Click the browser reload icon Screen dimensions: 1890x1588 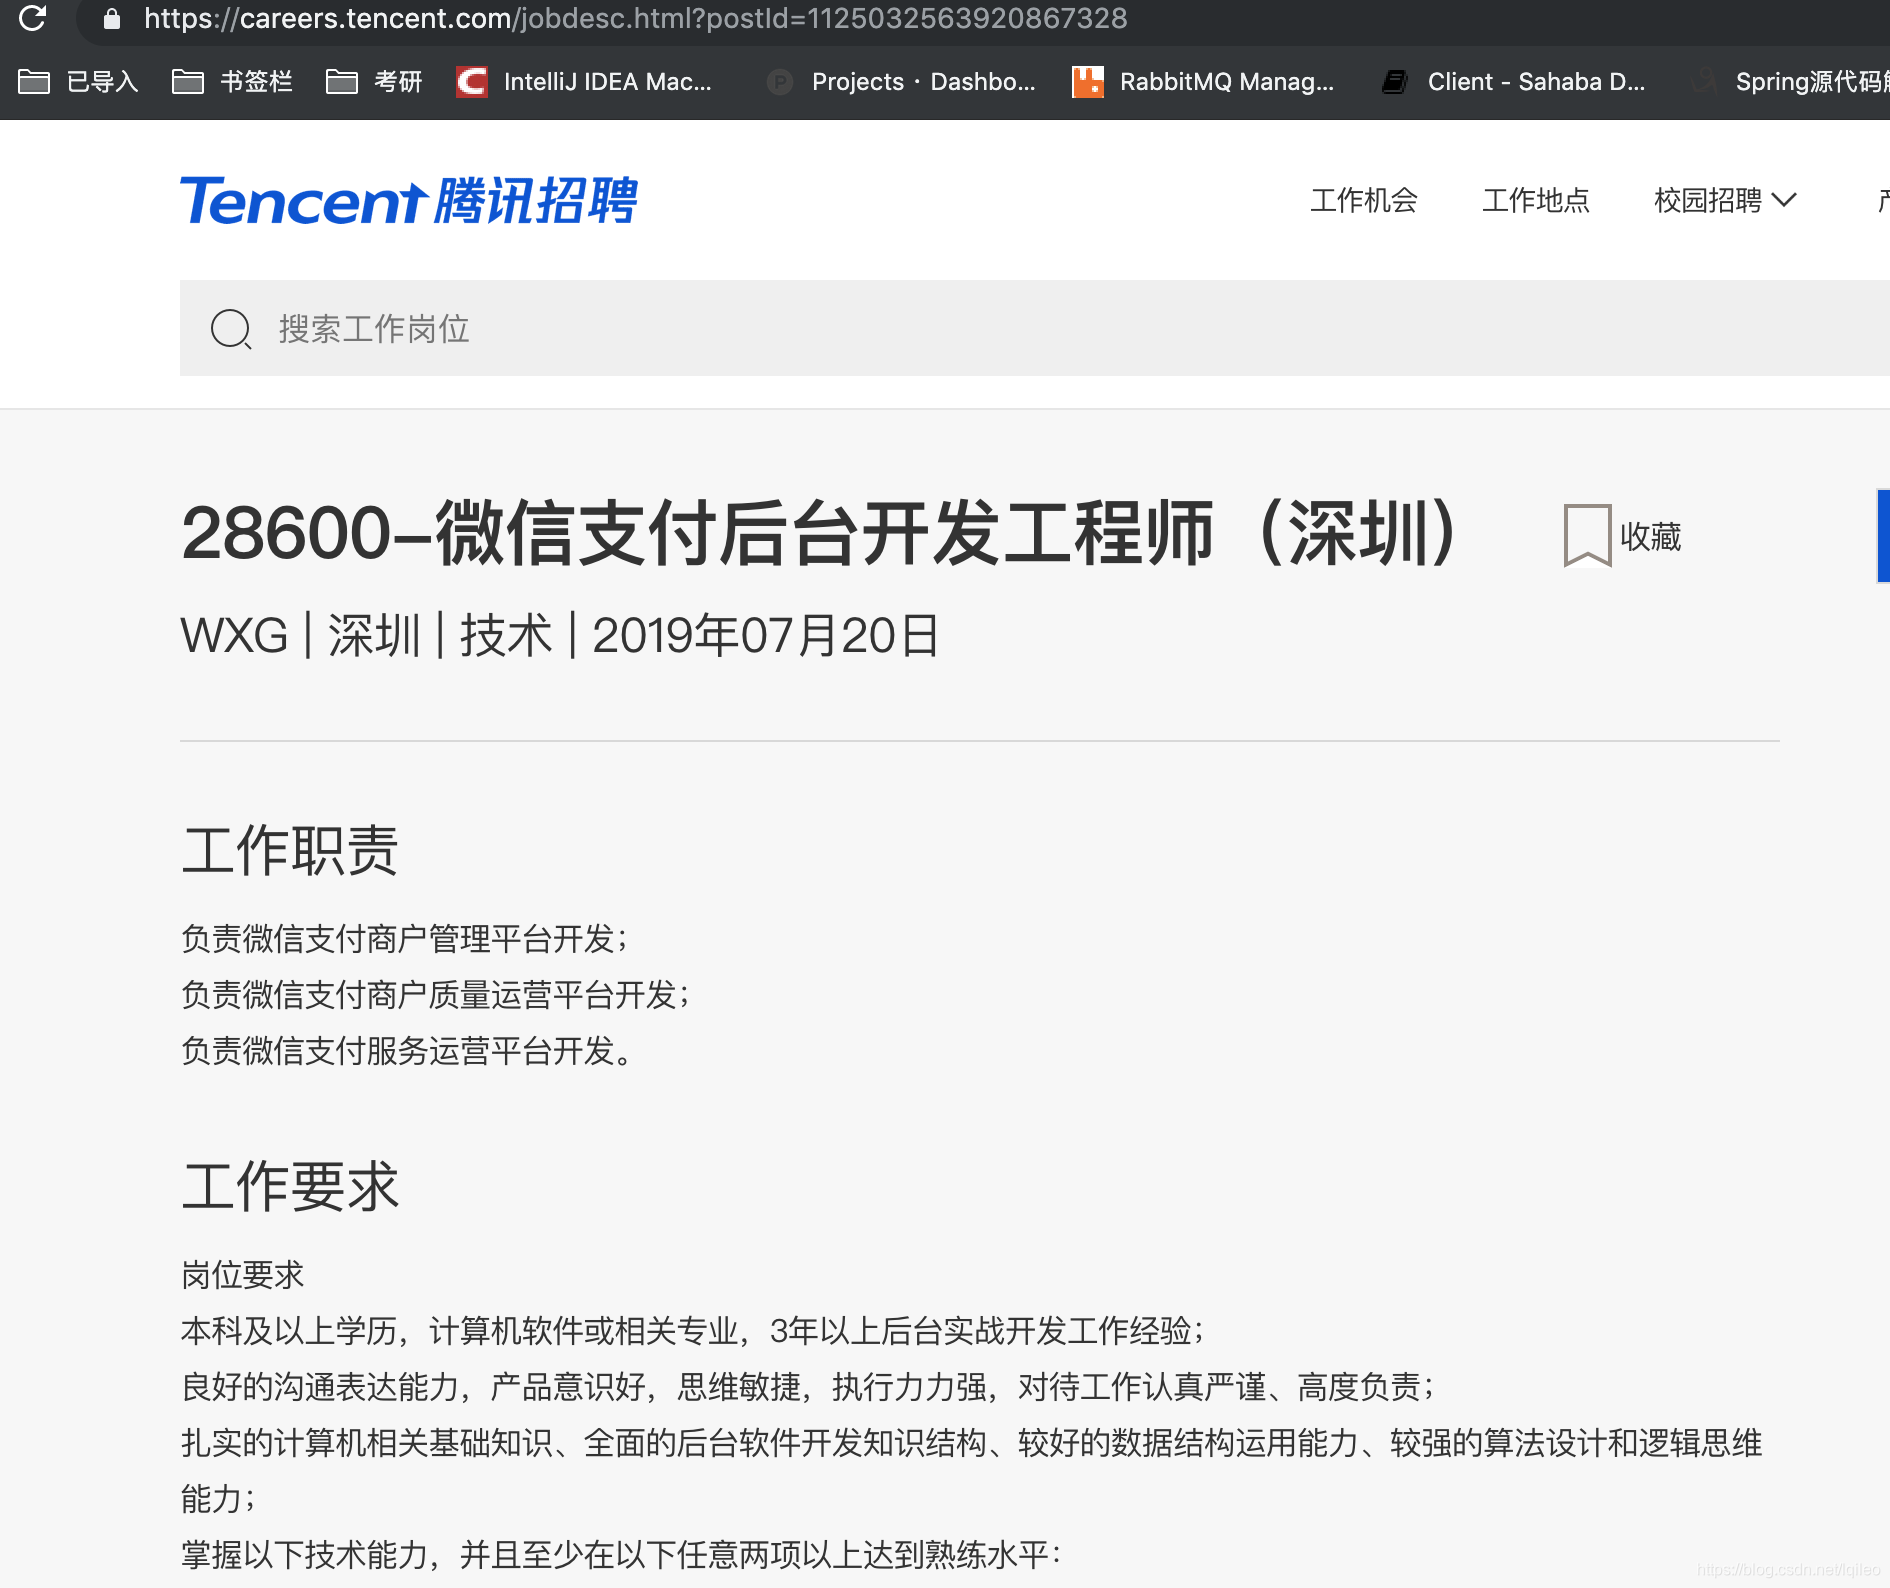(32, 18)
